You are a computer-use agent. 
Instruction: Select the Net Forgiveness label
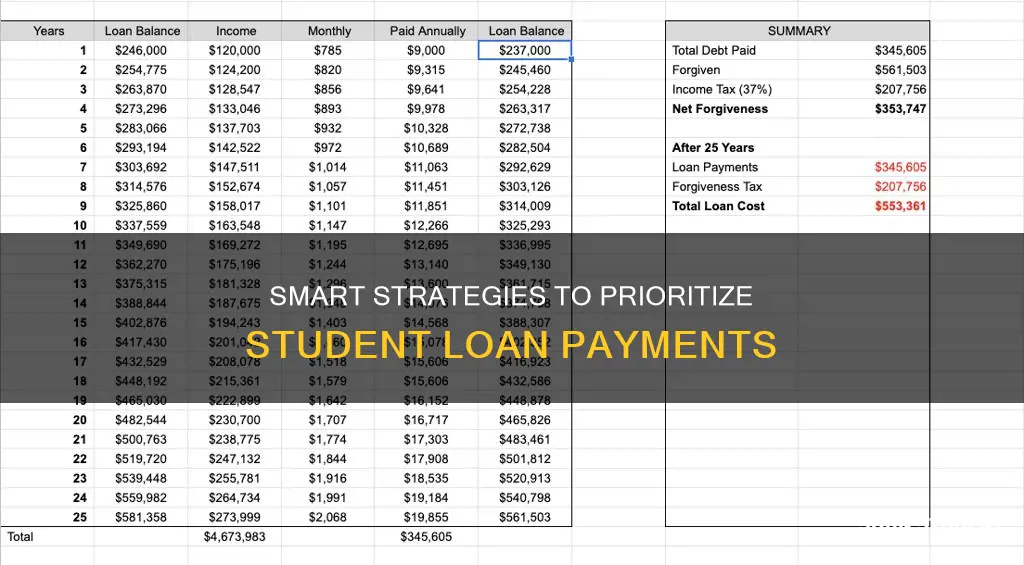pos(720,109)
